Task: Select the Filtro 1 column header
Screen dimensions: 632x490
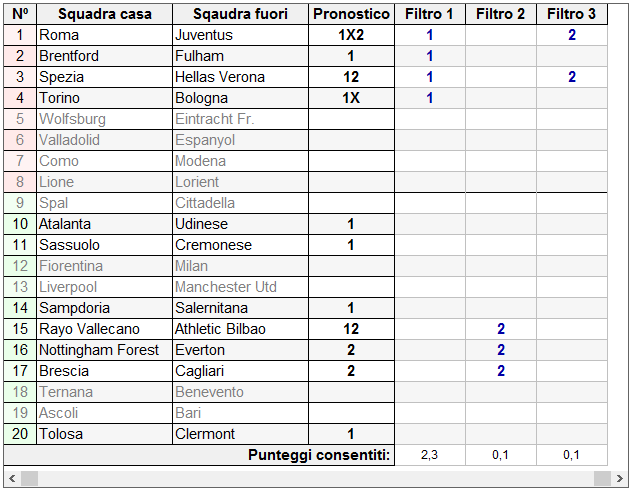Action: pos(430,14)
